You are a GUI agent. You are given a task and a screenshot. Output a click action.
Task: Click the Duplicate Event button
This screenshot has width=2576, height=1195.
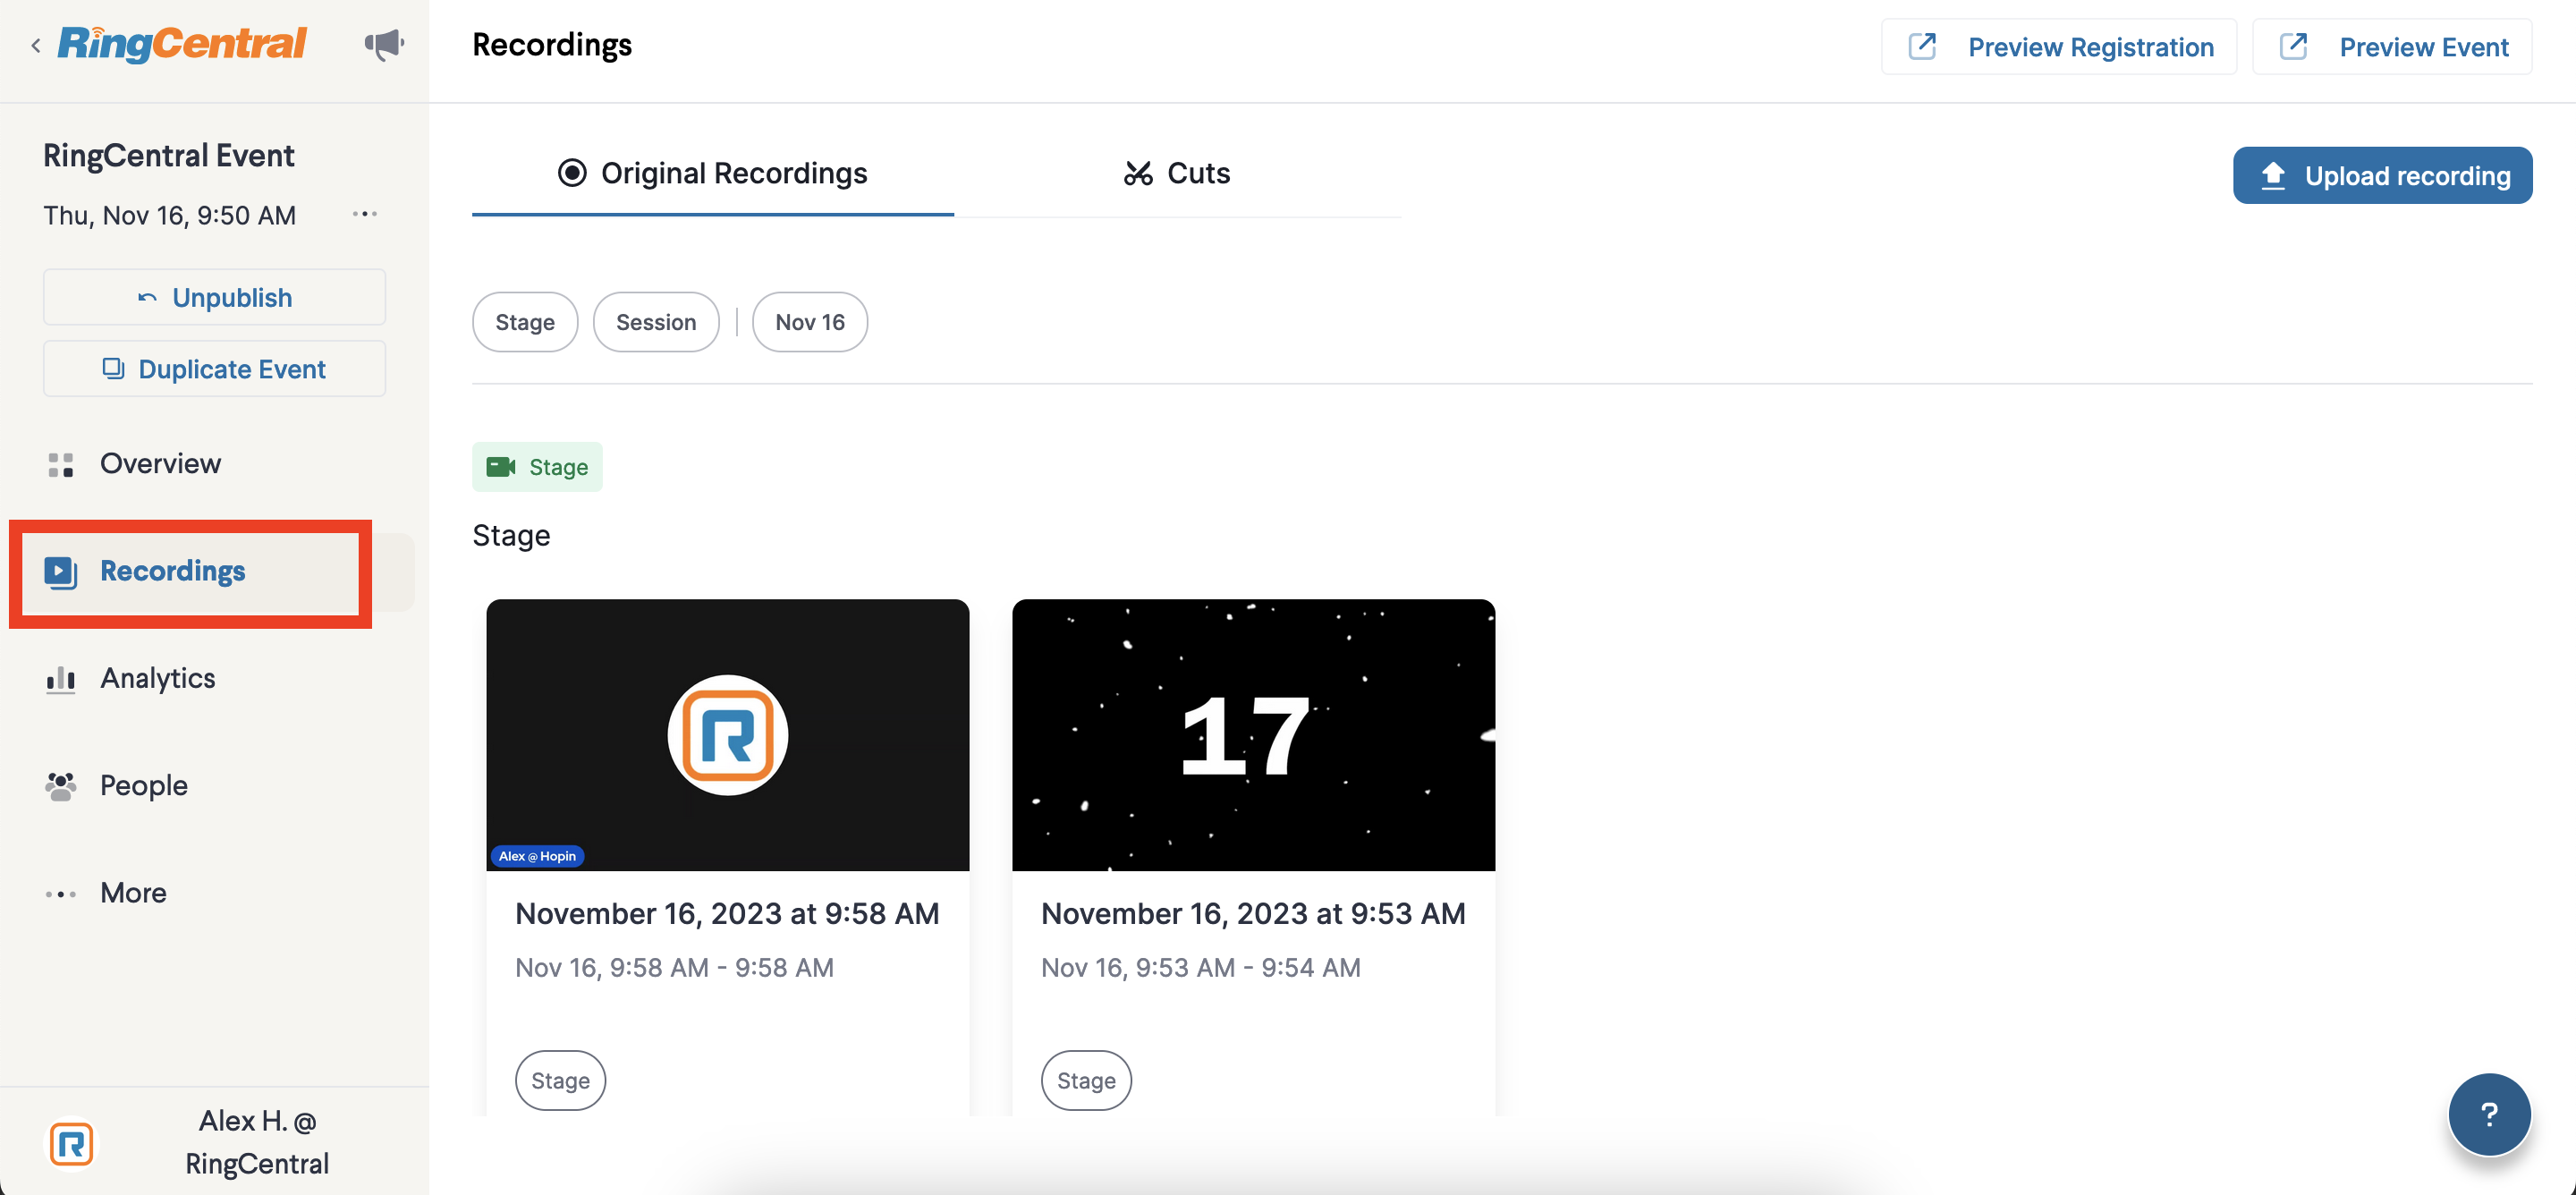pos(214,369)
